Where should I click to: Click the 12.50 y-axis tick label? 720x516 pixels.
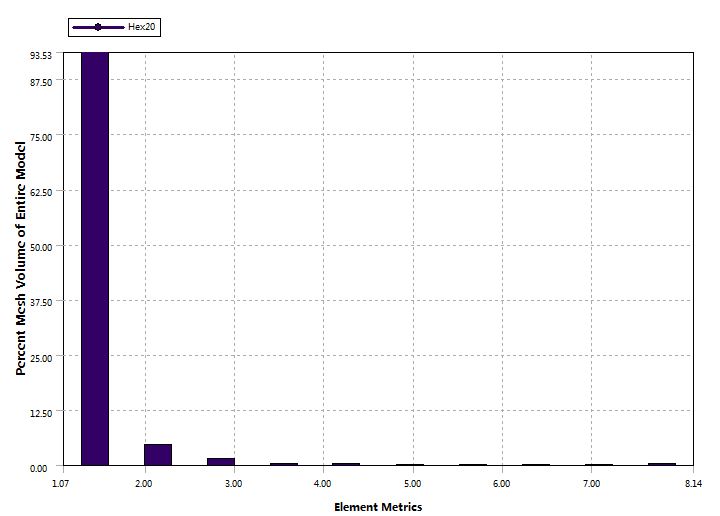point(39,412)
